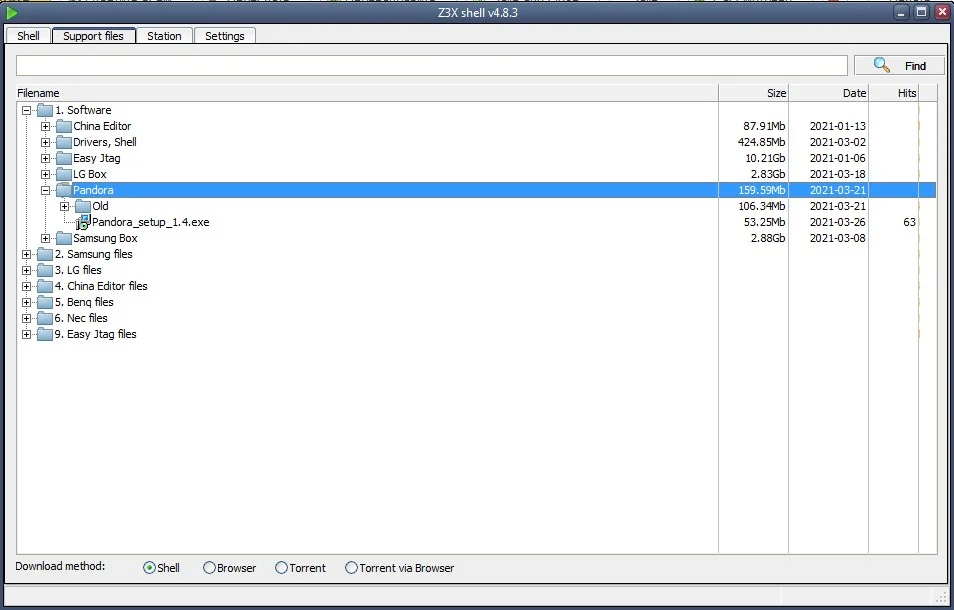Screen dimensions: 954x610
Task: Open the Station tab
Action: (164, 36)
